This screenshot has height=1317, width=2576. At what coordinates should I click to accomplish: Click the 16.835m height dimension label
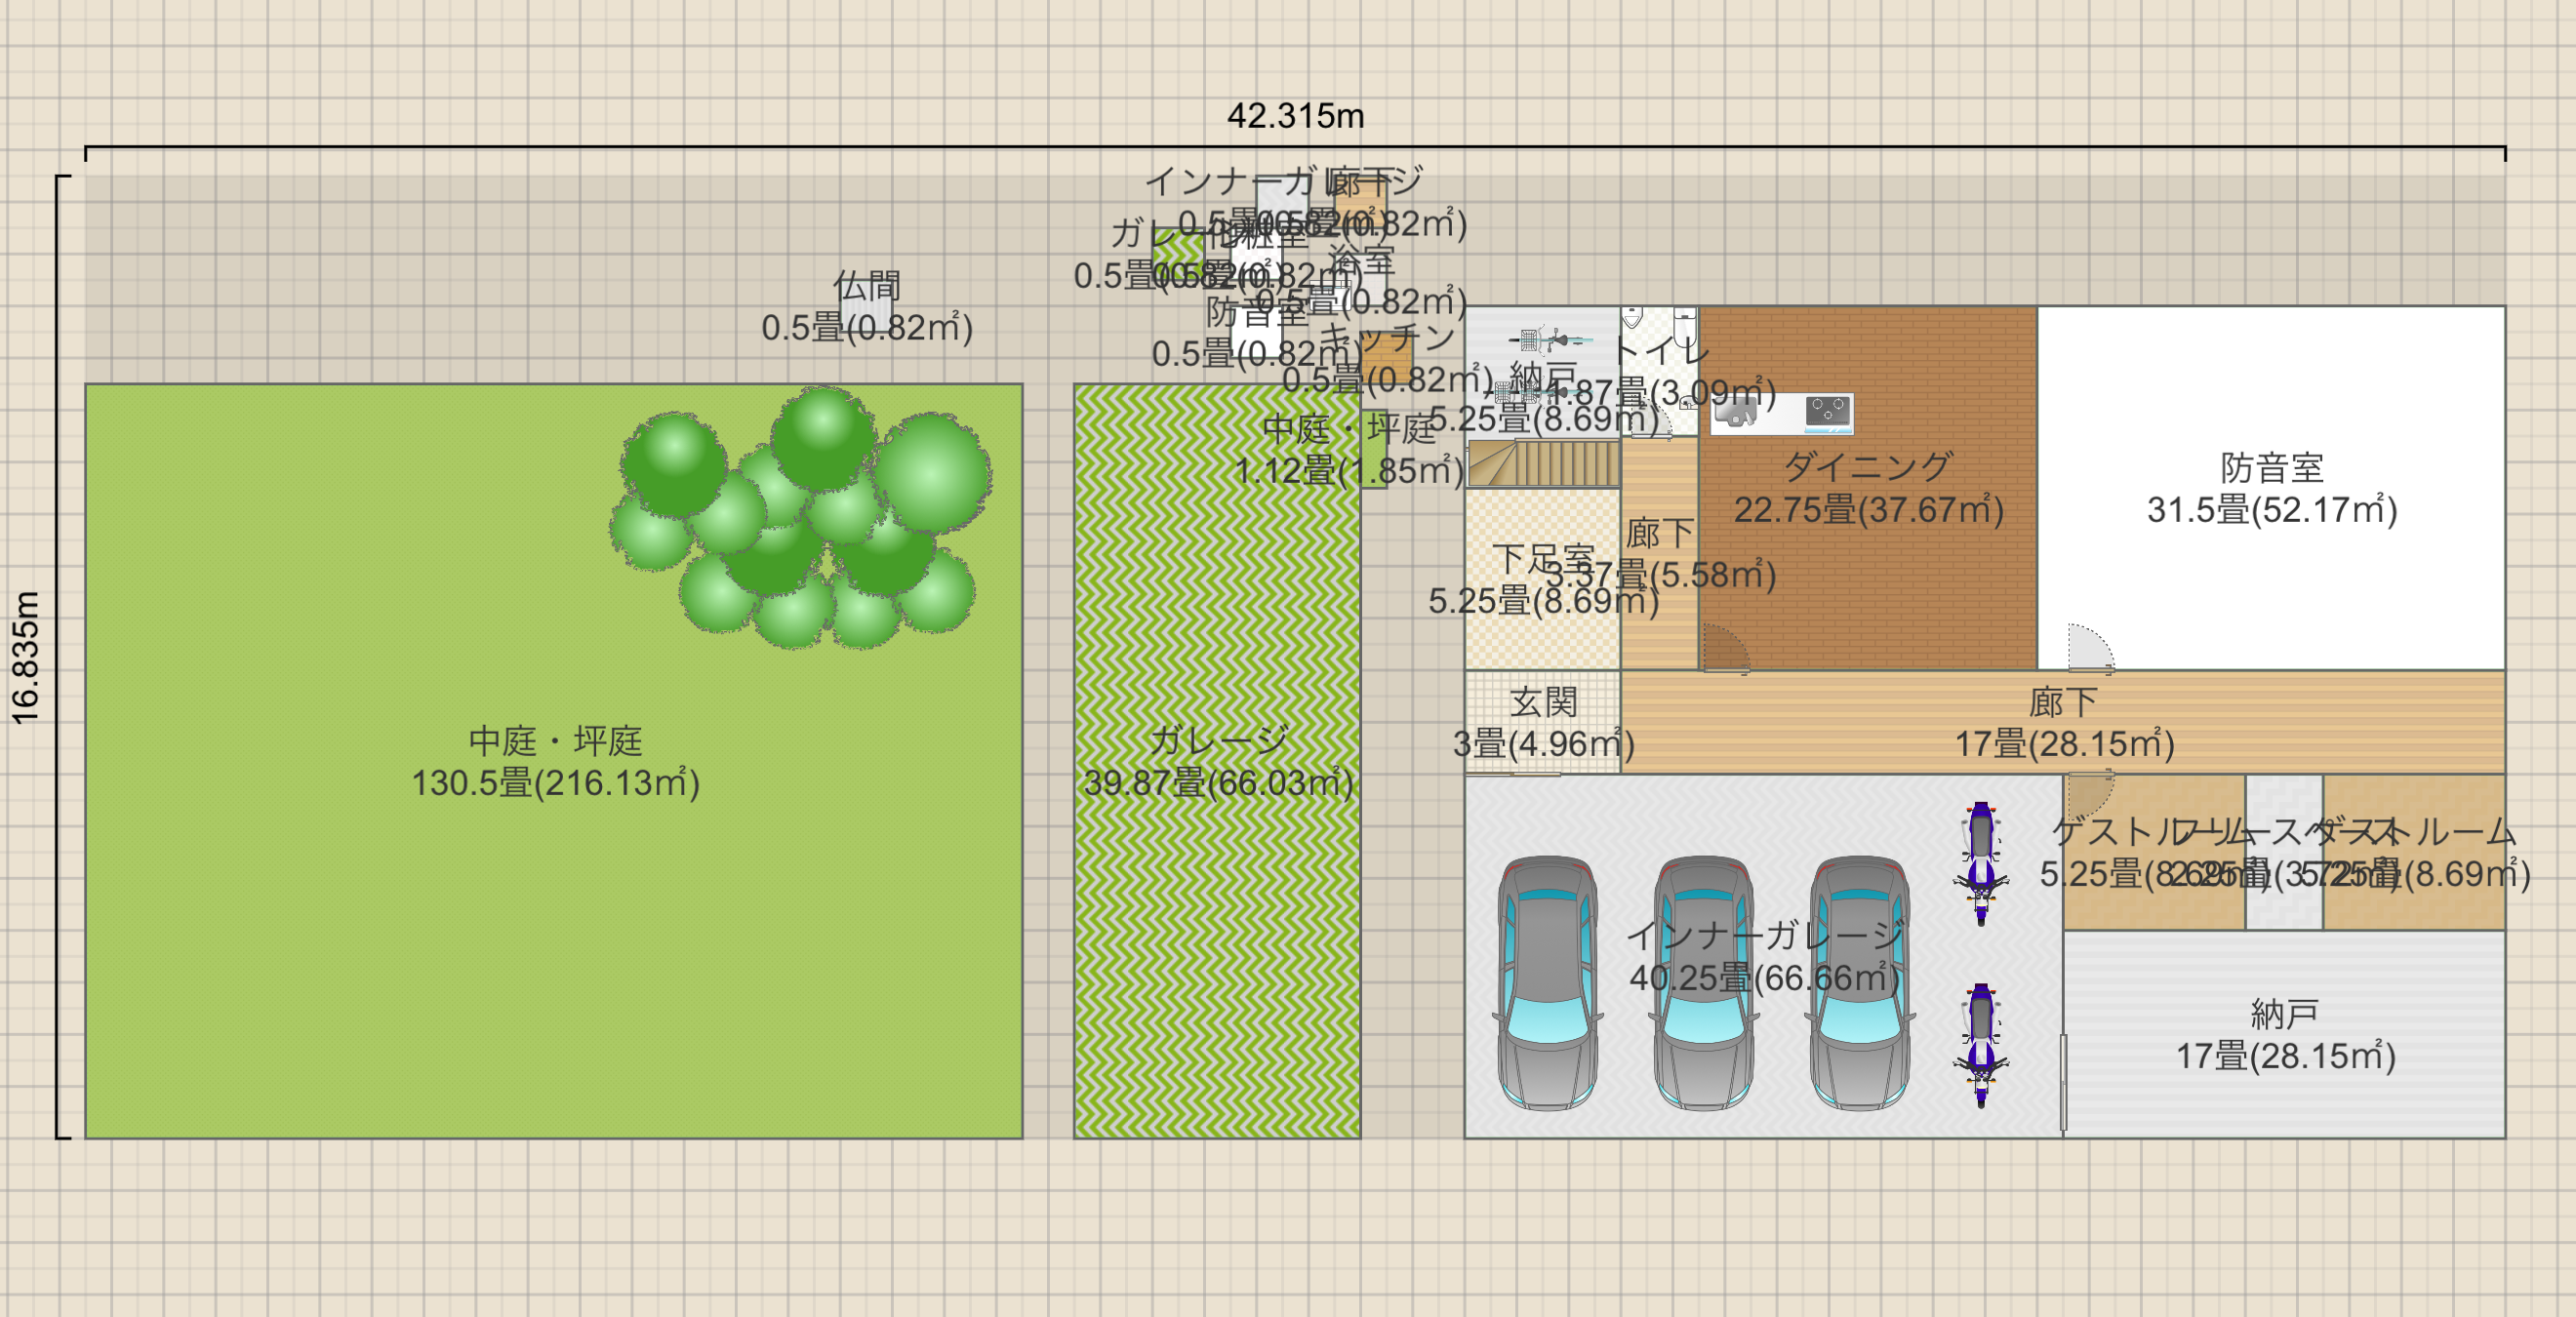pos(26,657)
